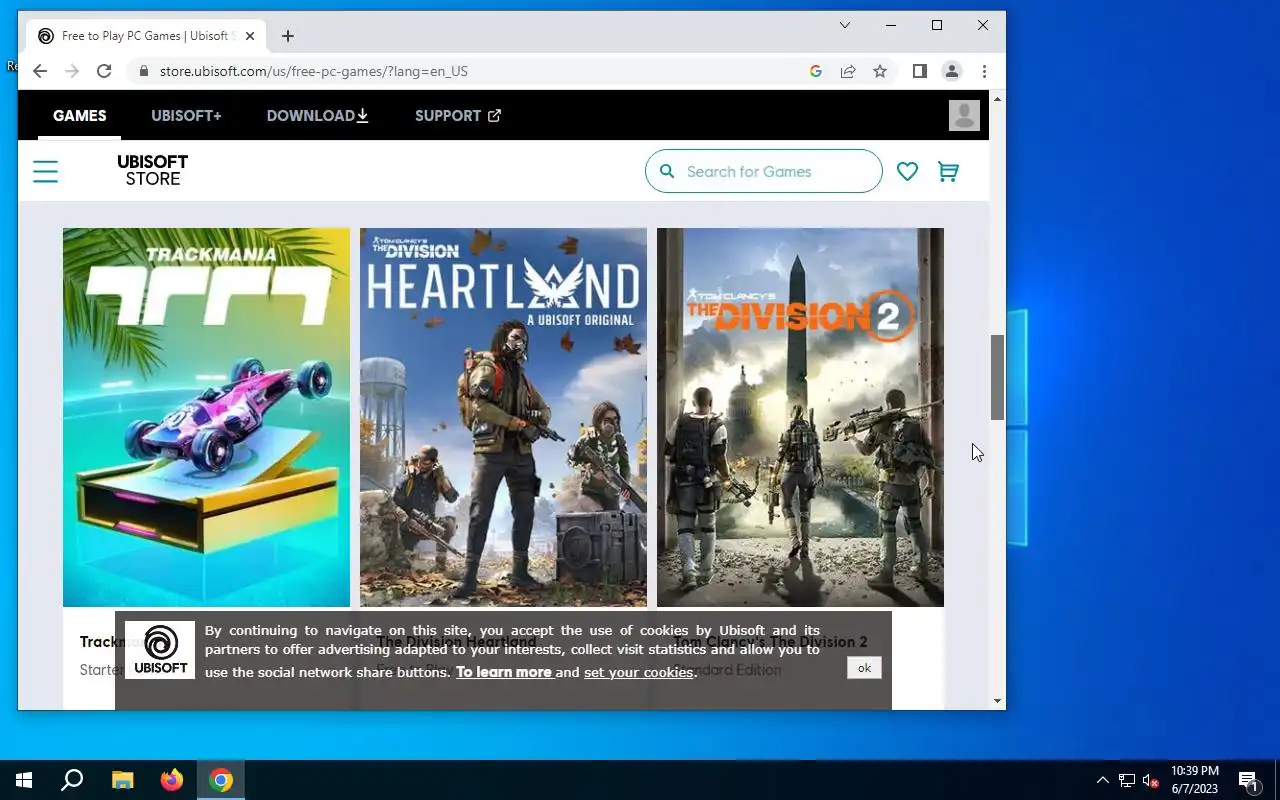The height and width of the screenshot is (800, 1280).
Task: Show hidden system tray icons
Action: click(x=1102, y=780)
